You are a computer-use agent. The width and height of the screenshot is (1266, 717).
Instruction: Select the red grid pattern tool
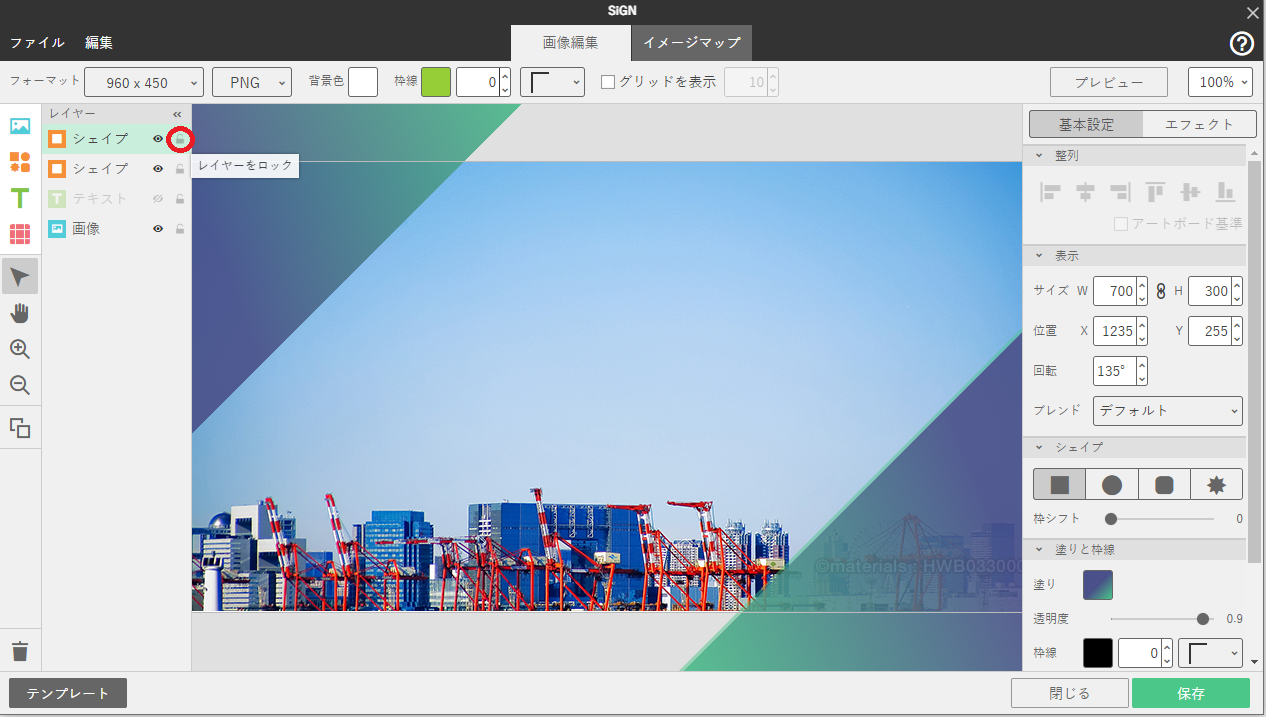20,234
